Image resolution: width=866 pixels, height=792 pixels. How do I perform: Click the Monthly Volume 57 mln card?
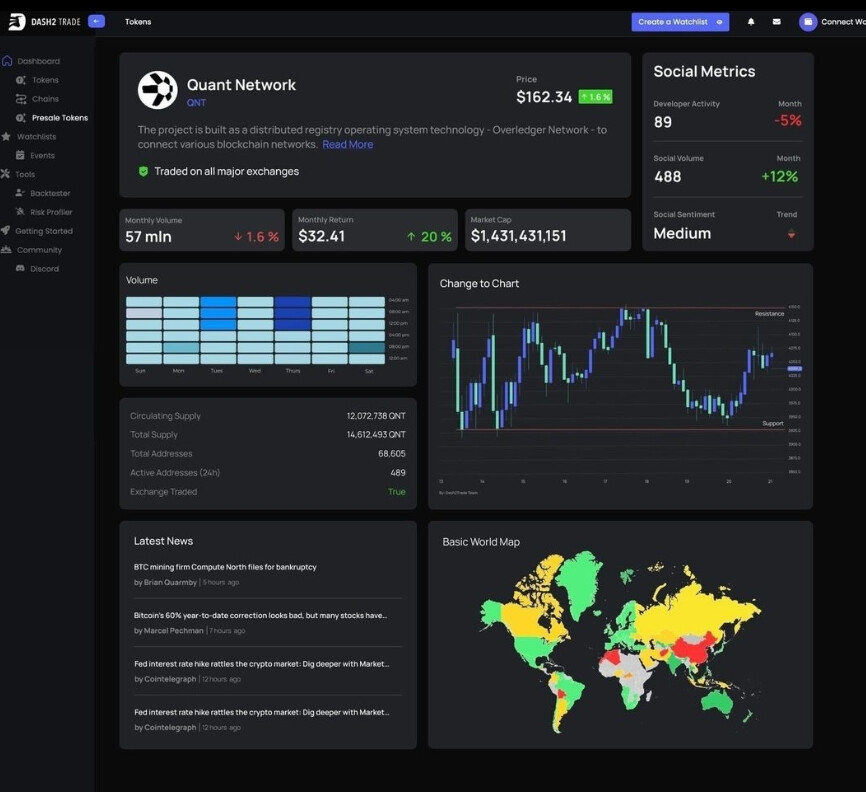202,230
